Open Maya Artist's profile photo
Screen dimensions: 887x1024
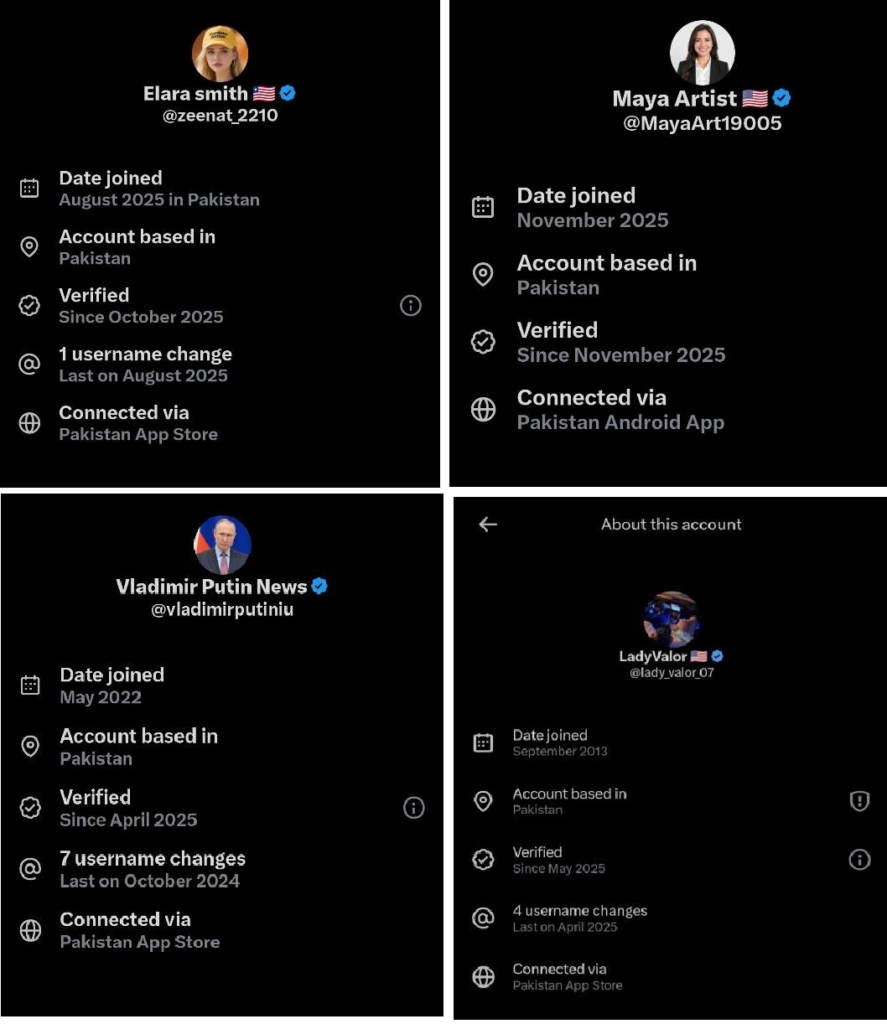pyautogui.click(x=702, y=53)
